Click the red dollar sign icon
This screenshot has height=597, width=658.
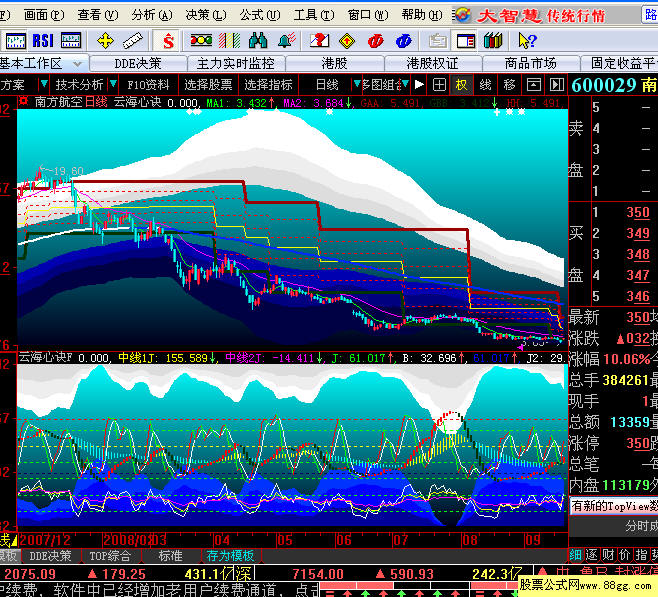click(168, 41)
